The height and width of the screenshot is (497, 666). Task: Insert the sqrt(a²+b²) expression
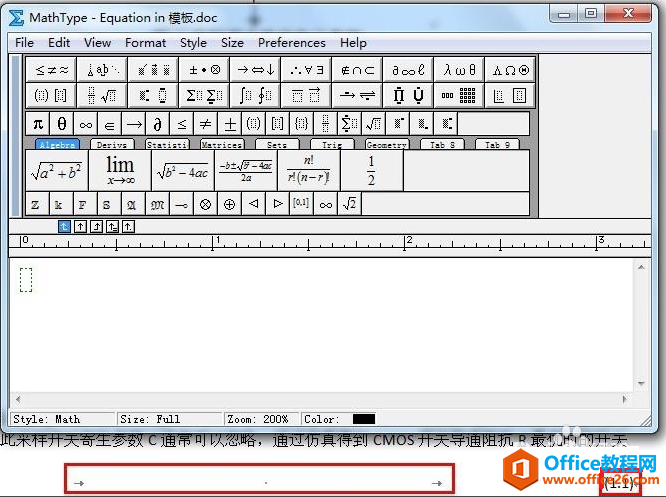[57, 171]
